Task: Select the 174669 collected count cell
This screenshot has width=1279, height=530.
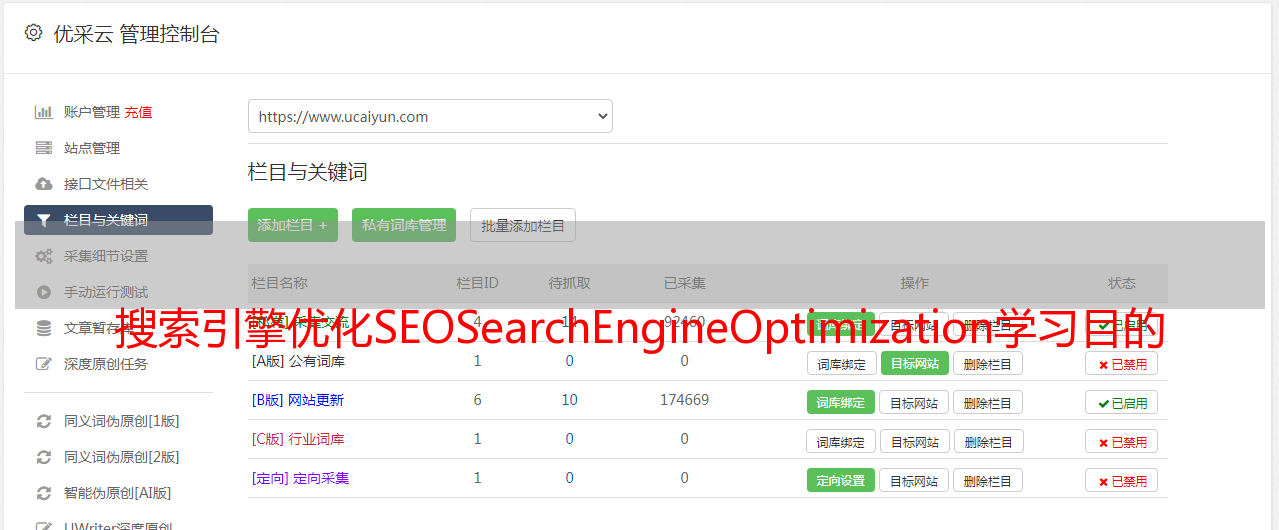Action: pyautogui.click(x=685, y=400)
